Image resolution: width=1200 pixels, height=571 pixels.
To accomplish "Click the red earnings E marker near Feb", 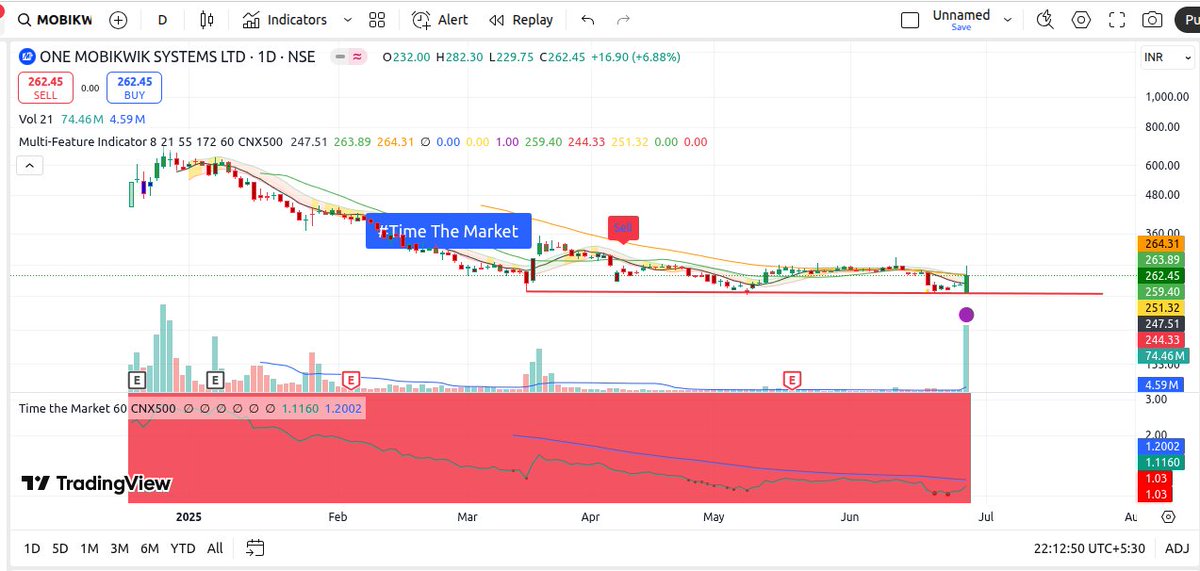I will (351, 379).
